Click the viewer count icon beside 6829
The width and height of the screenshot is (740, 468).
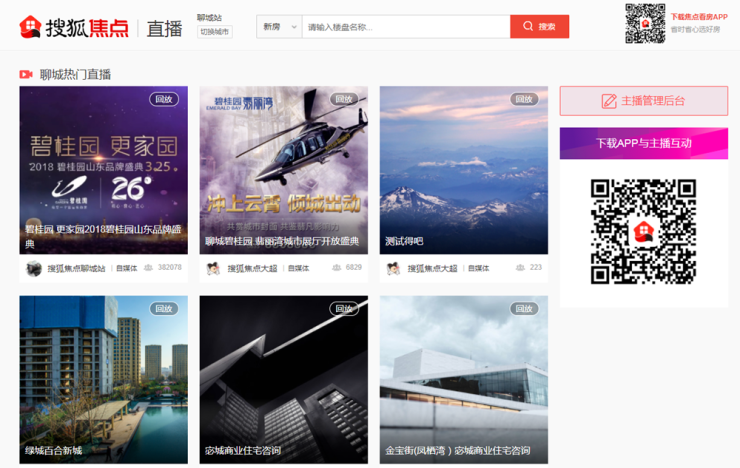click(336, 267)
